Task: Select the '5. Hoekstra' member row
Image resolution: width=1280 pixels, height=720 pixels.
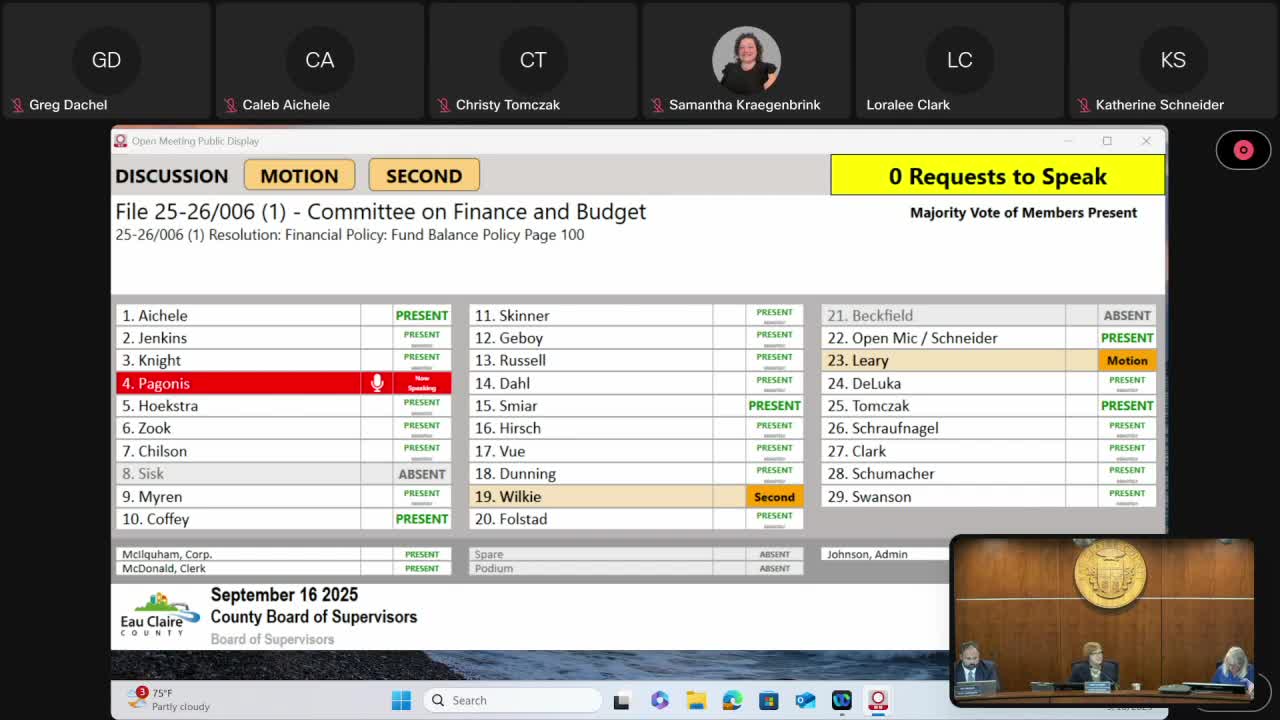Action: 284,406
